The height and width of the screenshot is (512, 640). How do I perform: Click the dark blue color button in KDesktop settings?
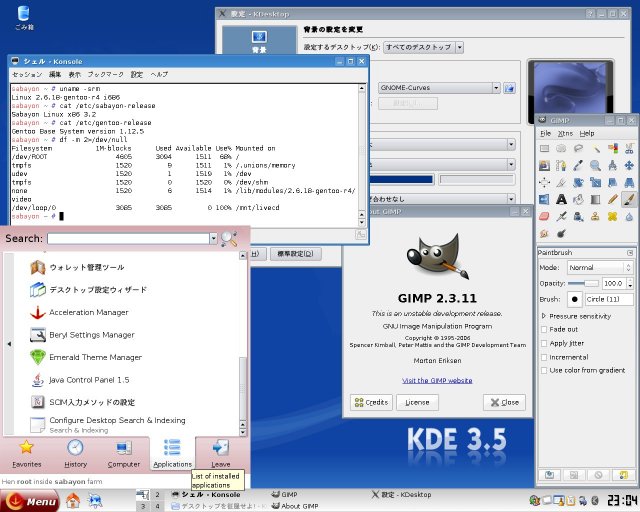click(401, 180)
